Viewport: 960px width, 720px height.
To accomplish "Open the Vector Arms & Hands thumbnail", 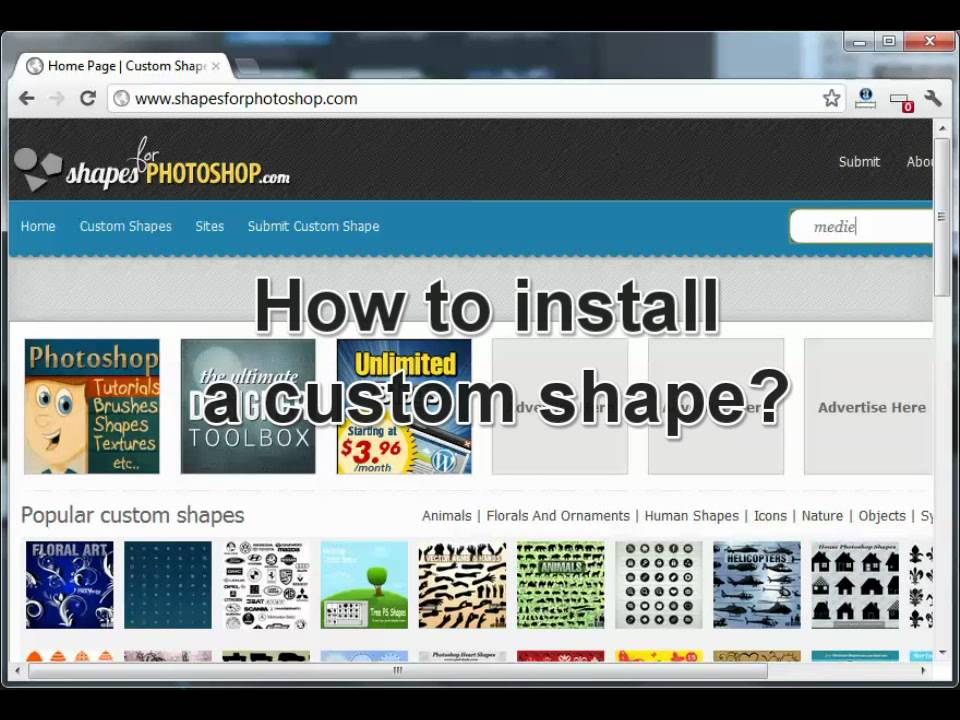I will [x=462, y=585].
